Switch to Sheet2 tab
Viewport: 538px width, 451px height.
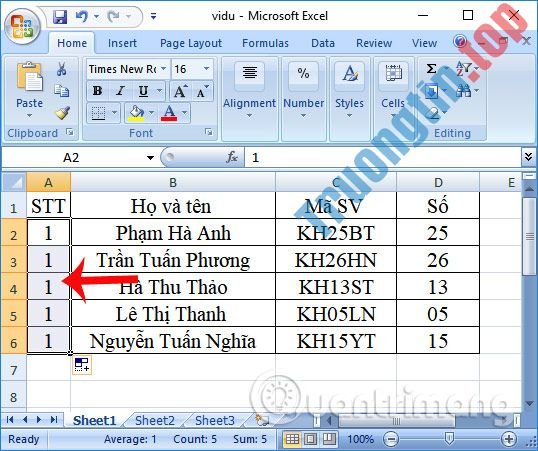[155, 420]
